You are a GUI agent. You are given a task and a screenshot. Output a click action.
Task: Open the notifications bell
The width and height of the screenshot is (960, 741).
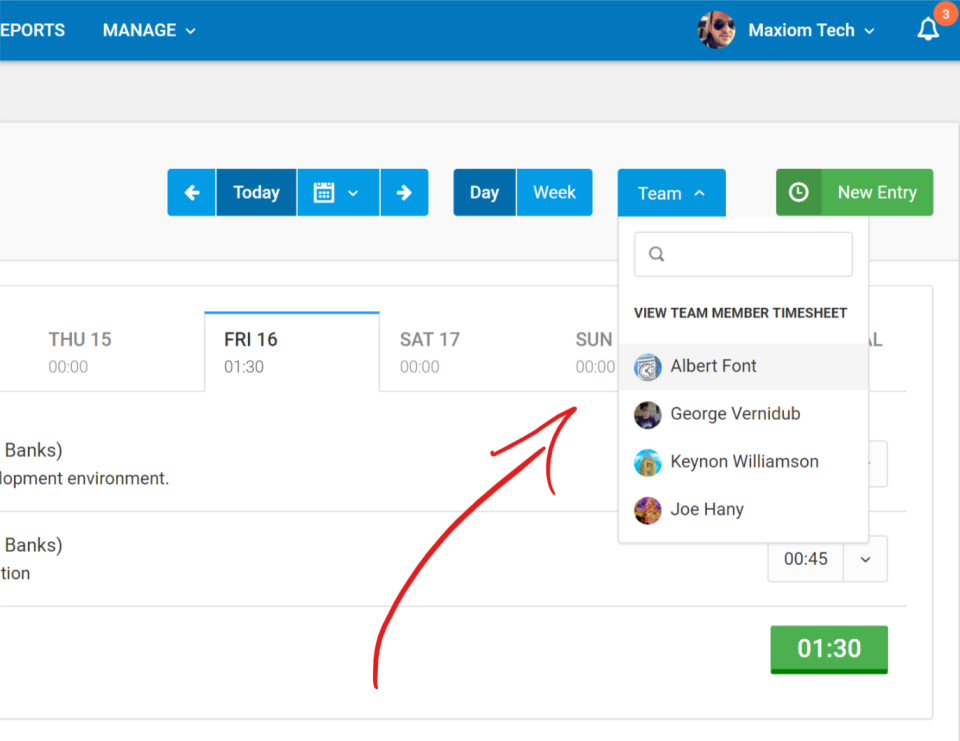(928, 29)
